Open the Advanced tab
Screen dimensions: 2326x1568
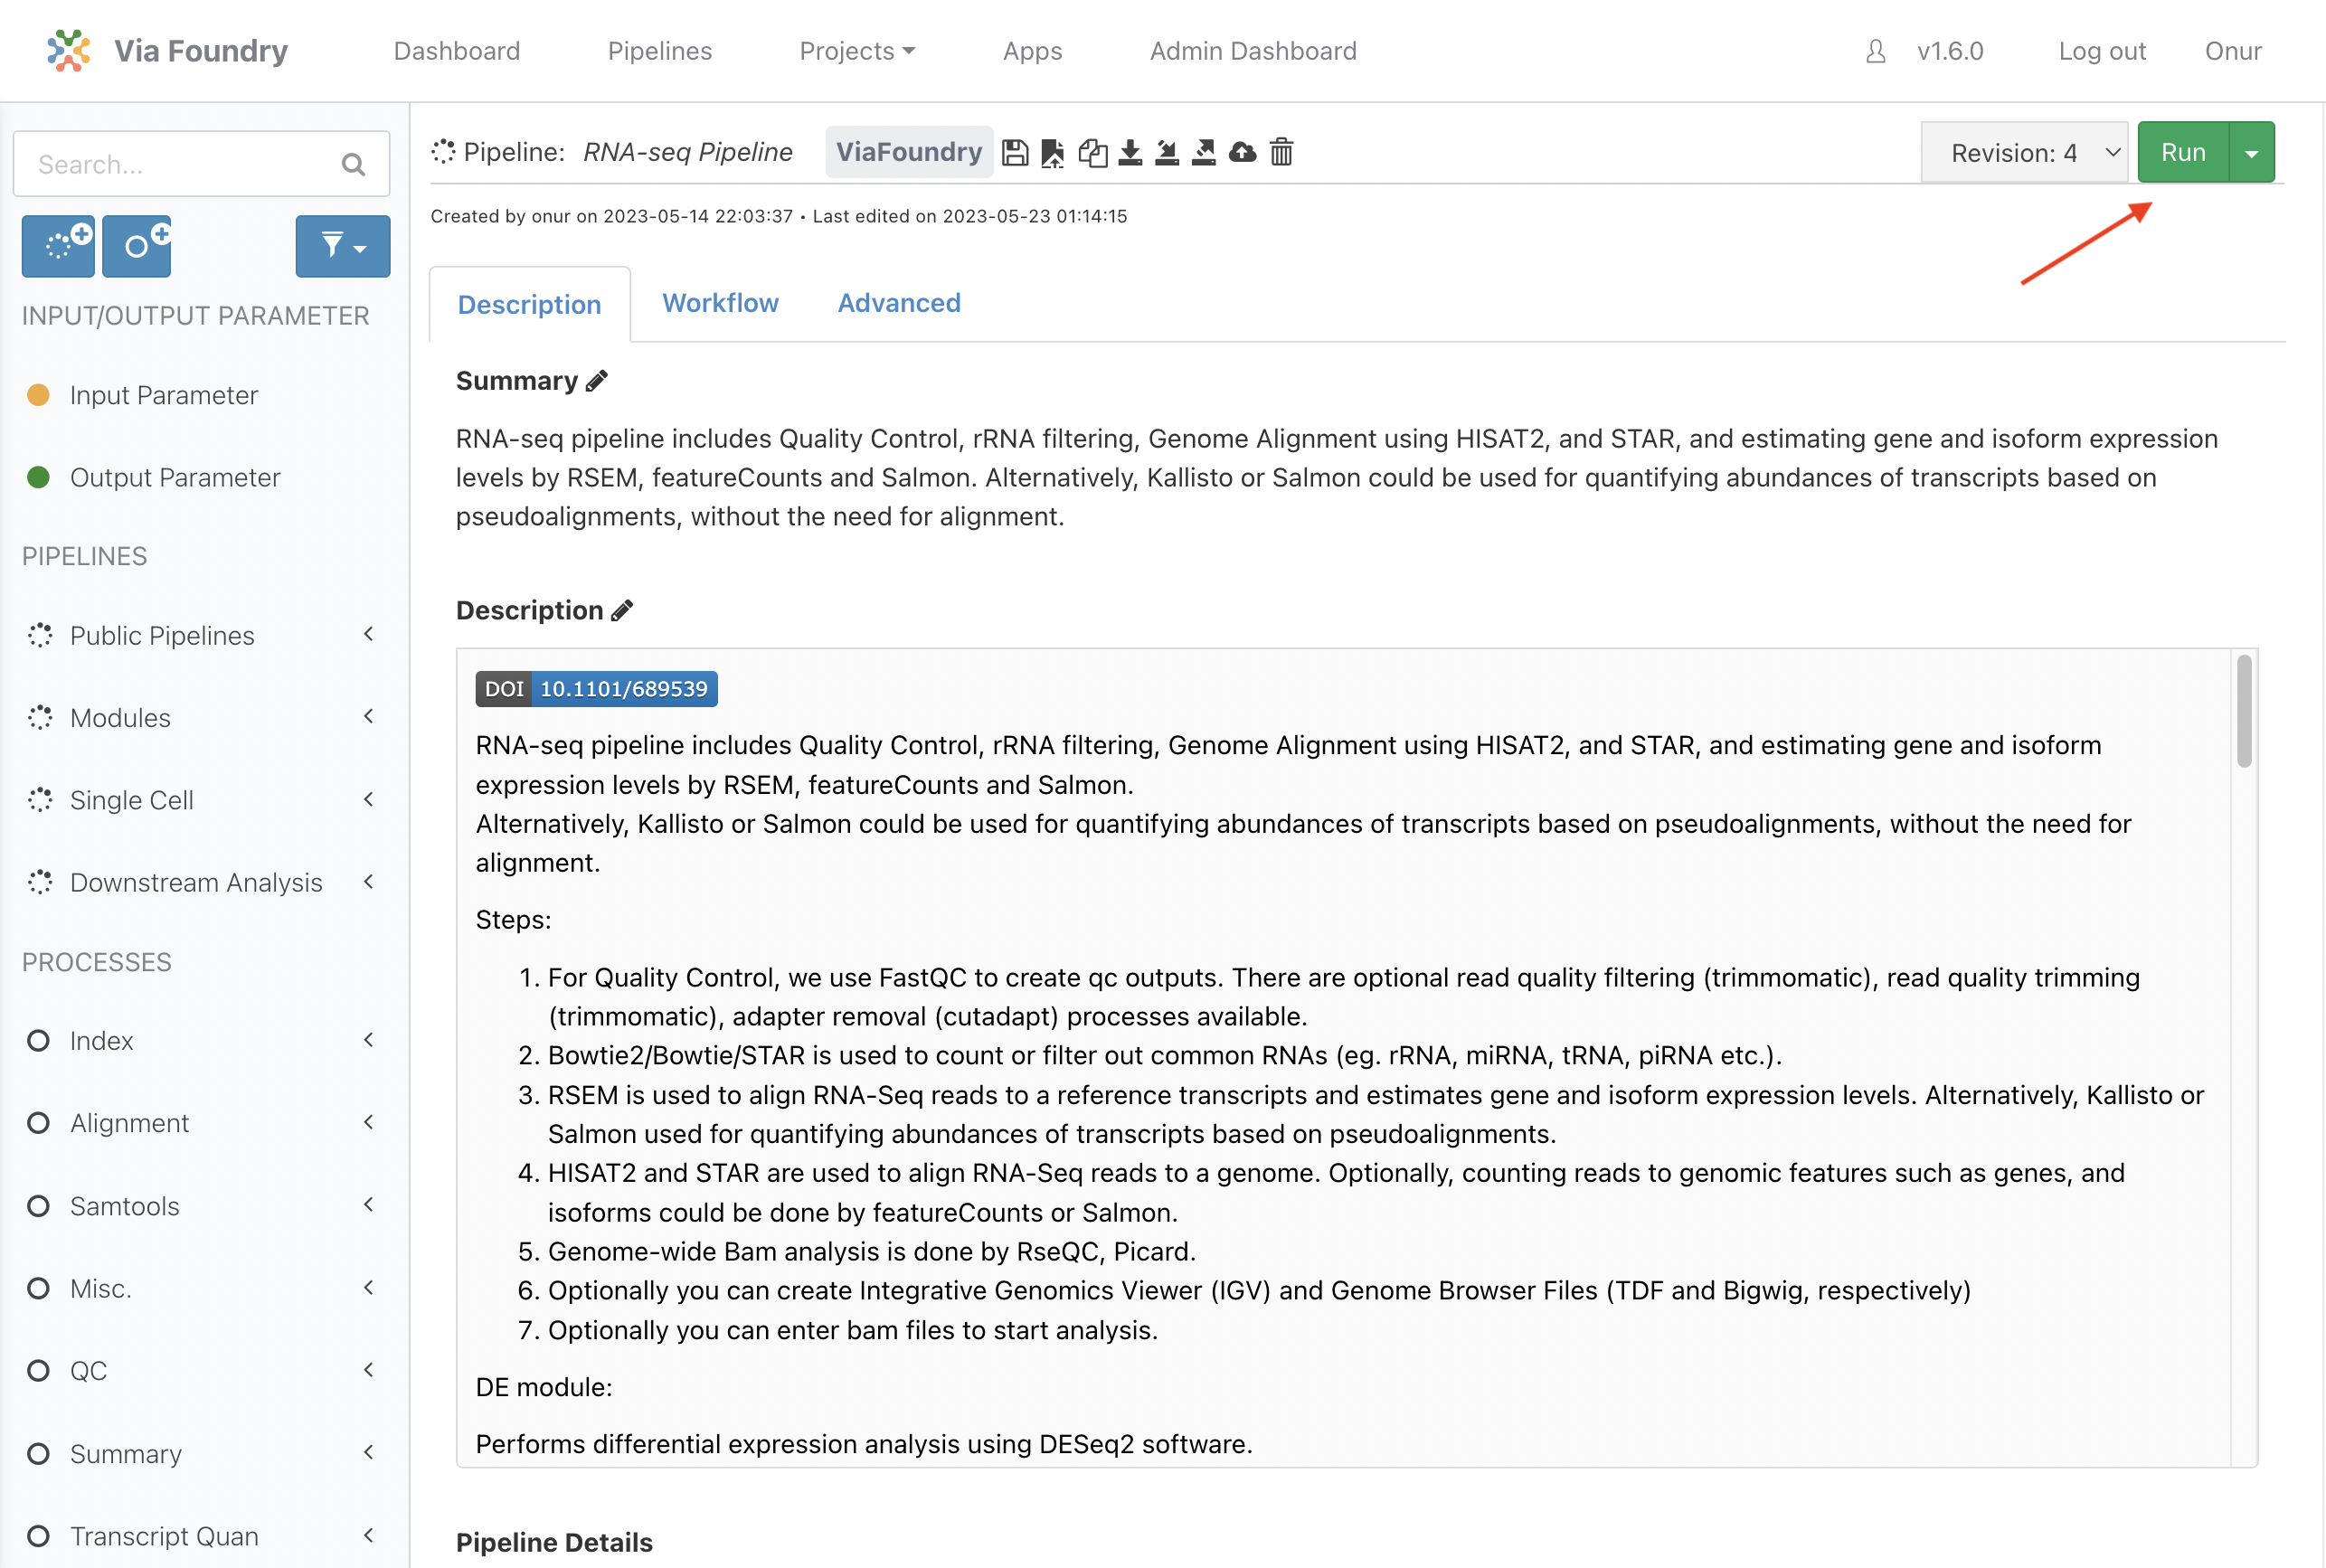click(x=899, y=303)
